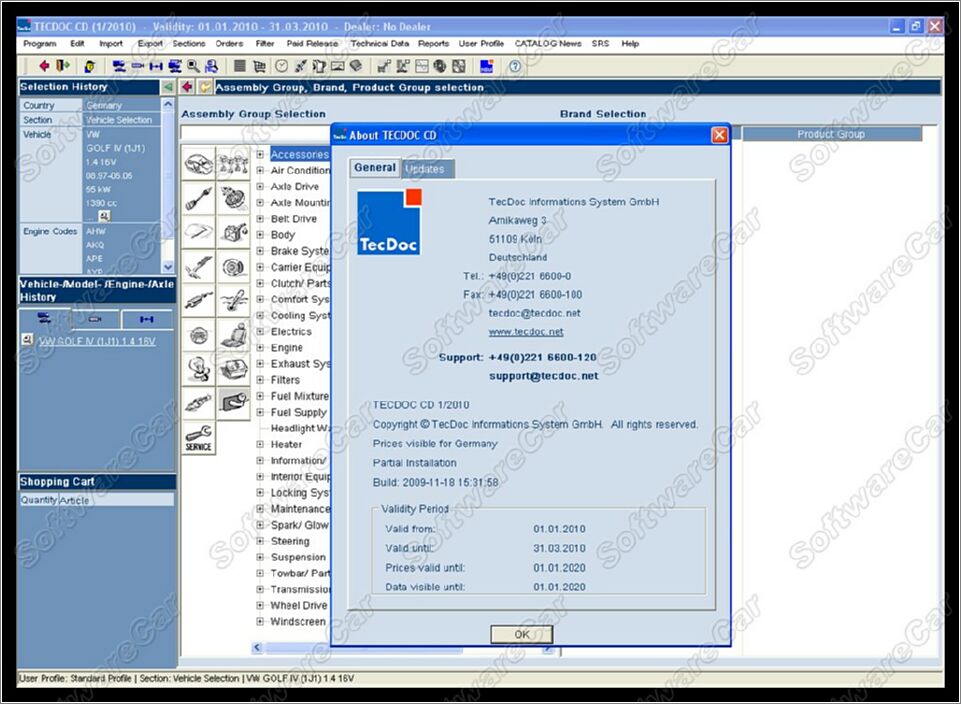This screenshot has height=704, width=961.
Task: Open the CATALOG News menu
Action: (x=548, y=44)
